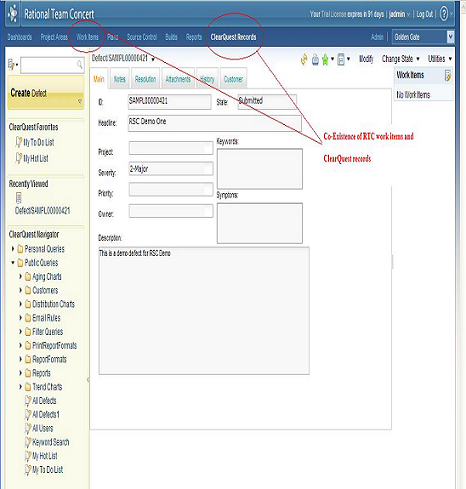Open the dropdown arrow next to green star
The width and height of the screenshot is (466, 489).
[x=332, y=59]
